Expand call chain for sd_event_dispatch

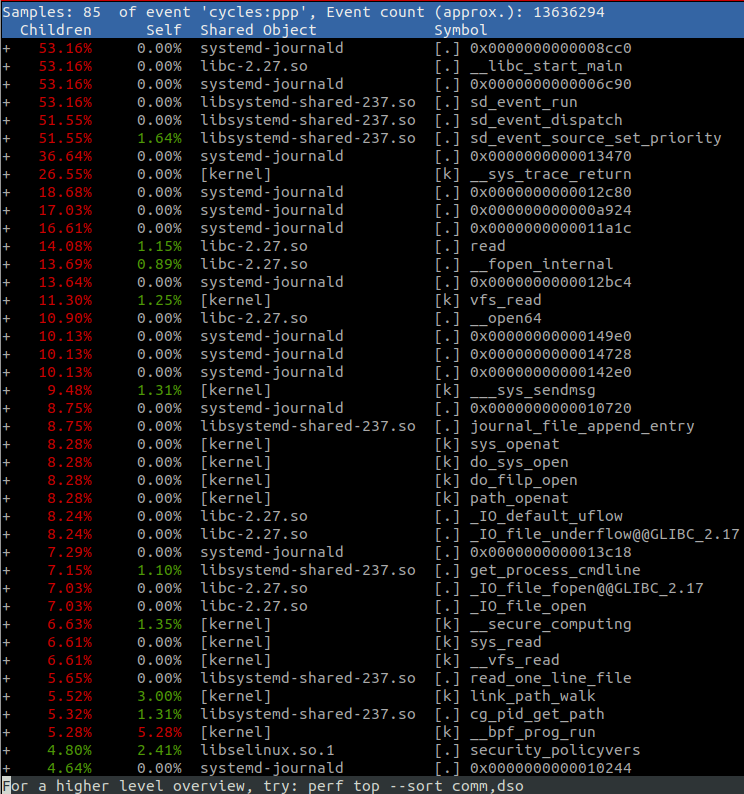pyautogui.click(x=7, y=120)
